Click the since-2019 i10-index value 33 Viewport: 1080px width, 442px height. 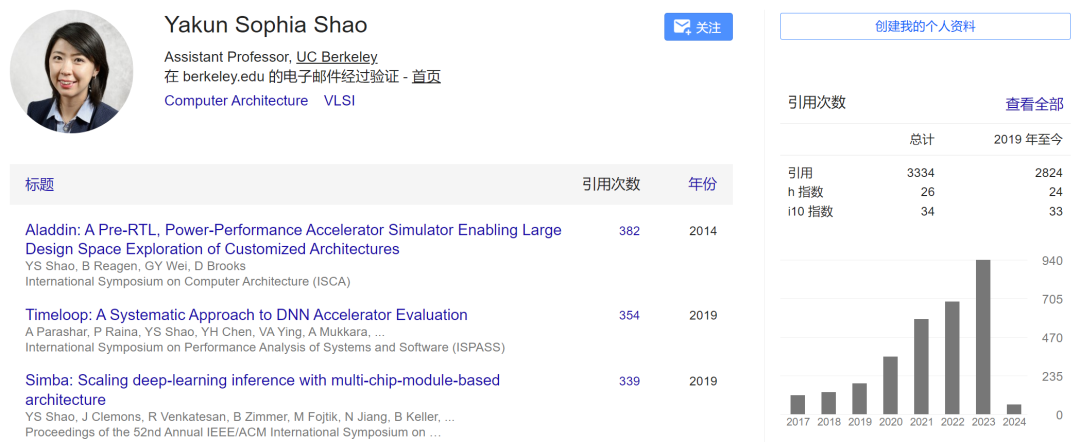(1056, 211)
